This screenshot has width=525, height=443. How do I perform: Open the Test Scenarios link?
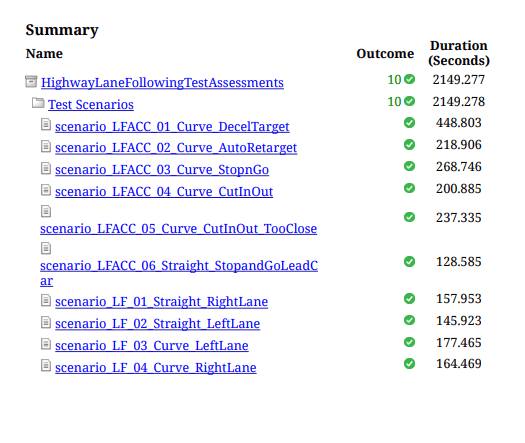[91, 104]
